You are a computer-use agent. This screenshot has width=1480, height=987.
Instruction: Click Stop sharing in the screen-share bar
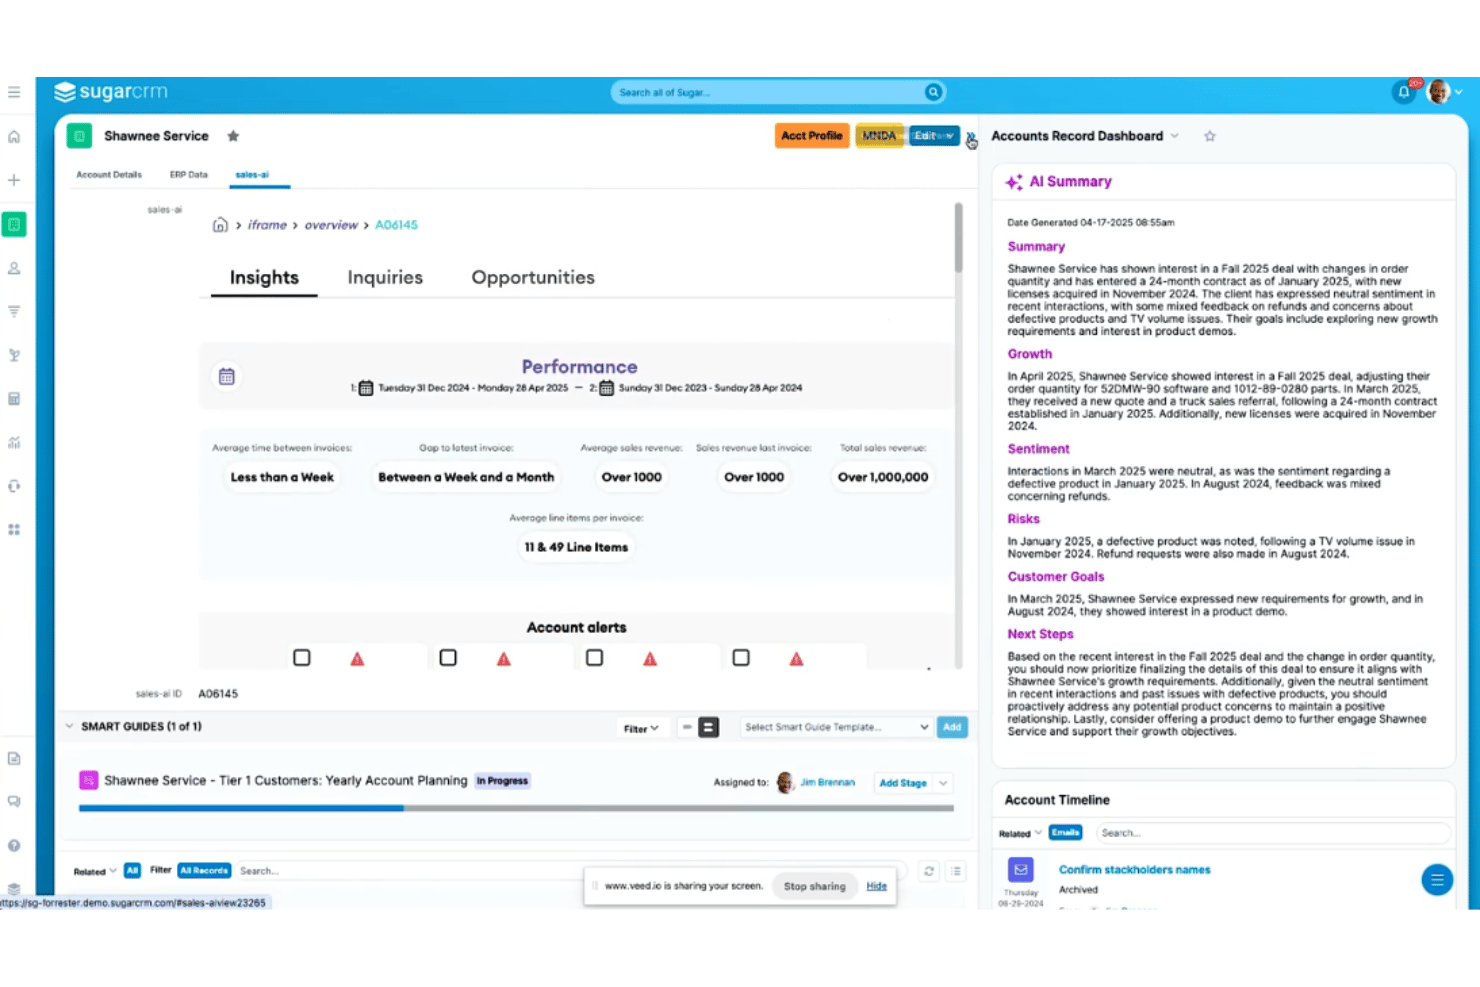(815, 886)
